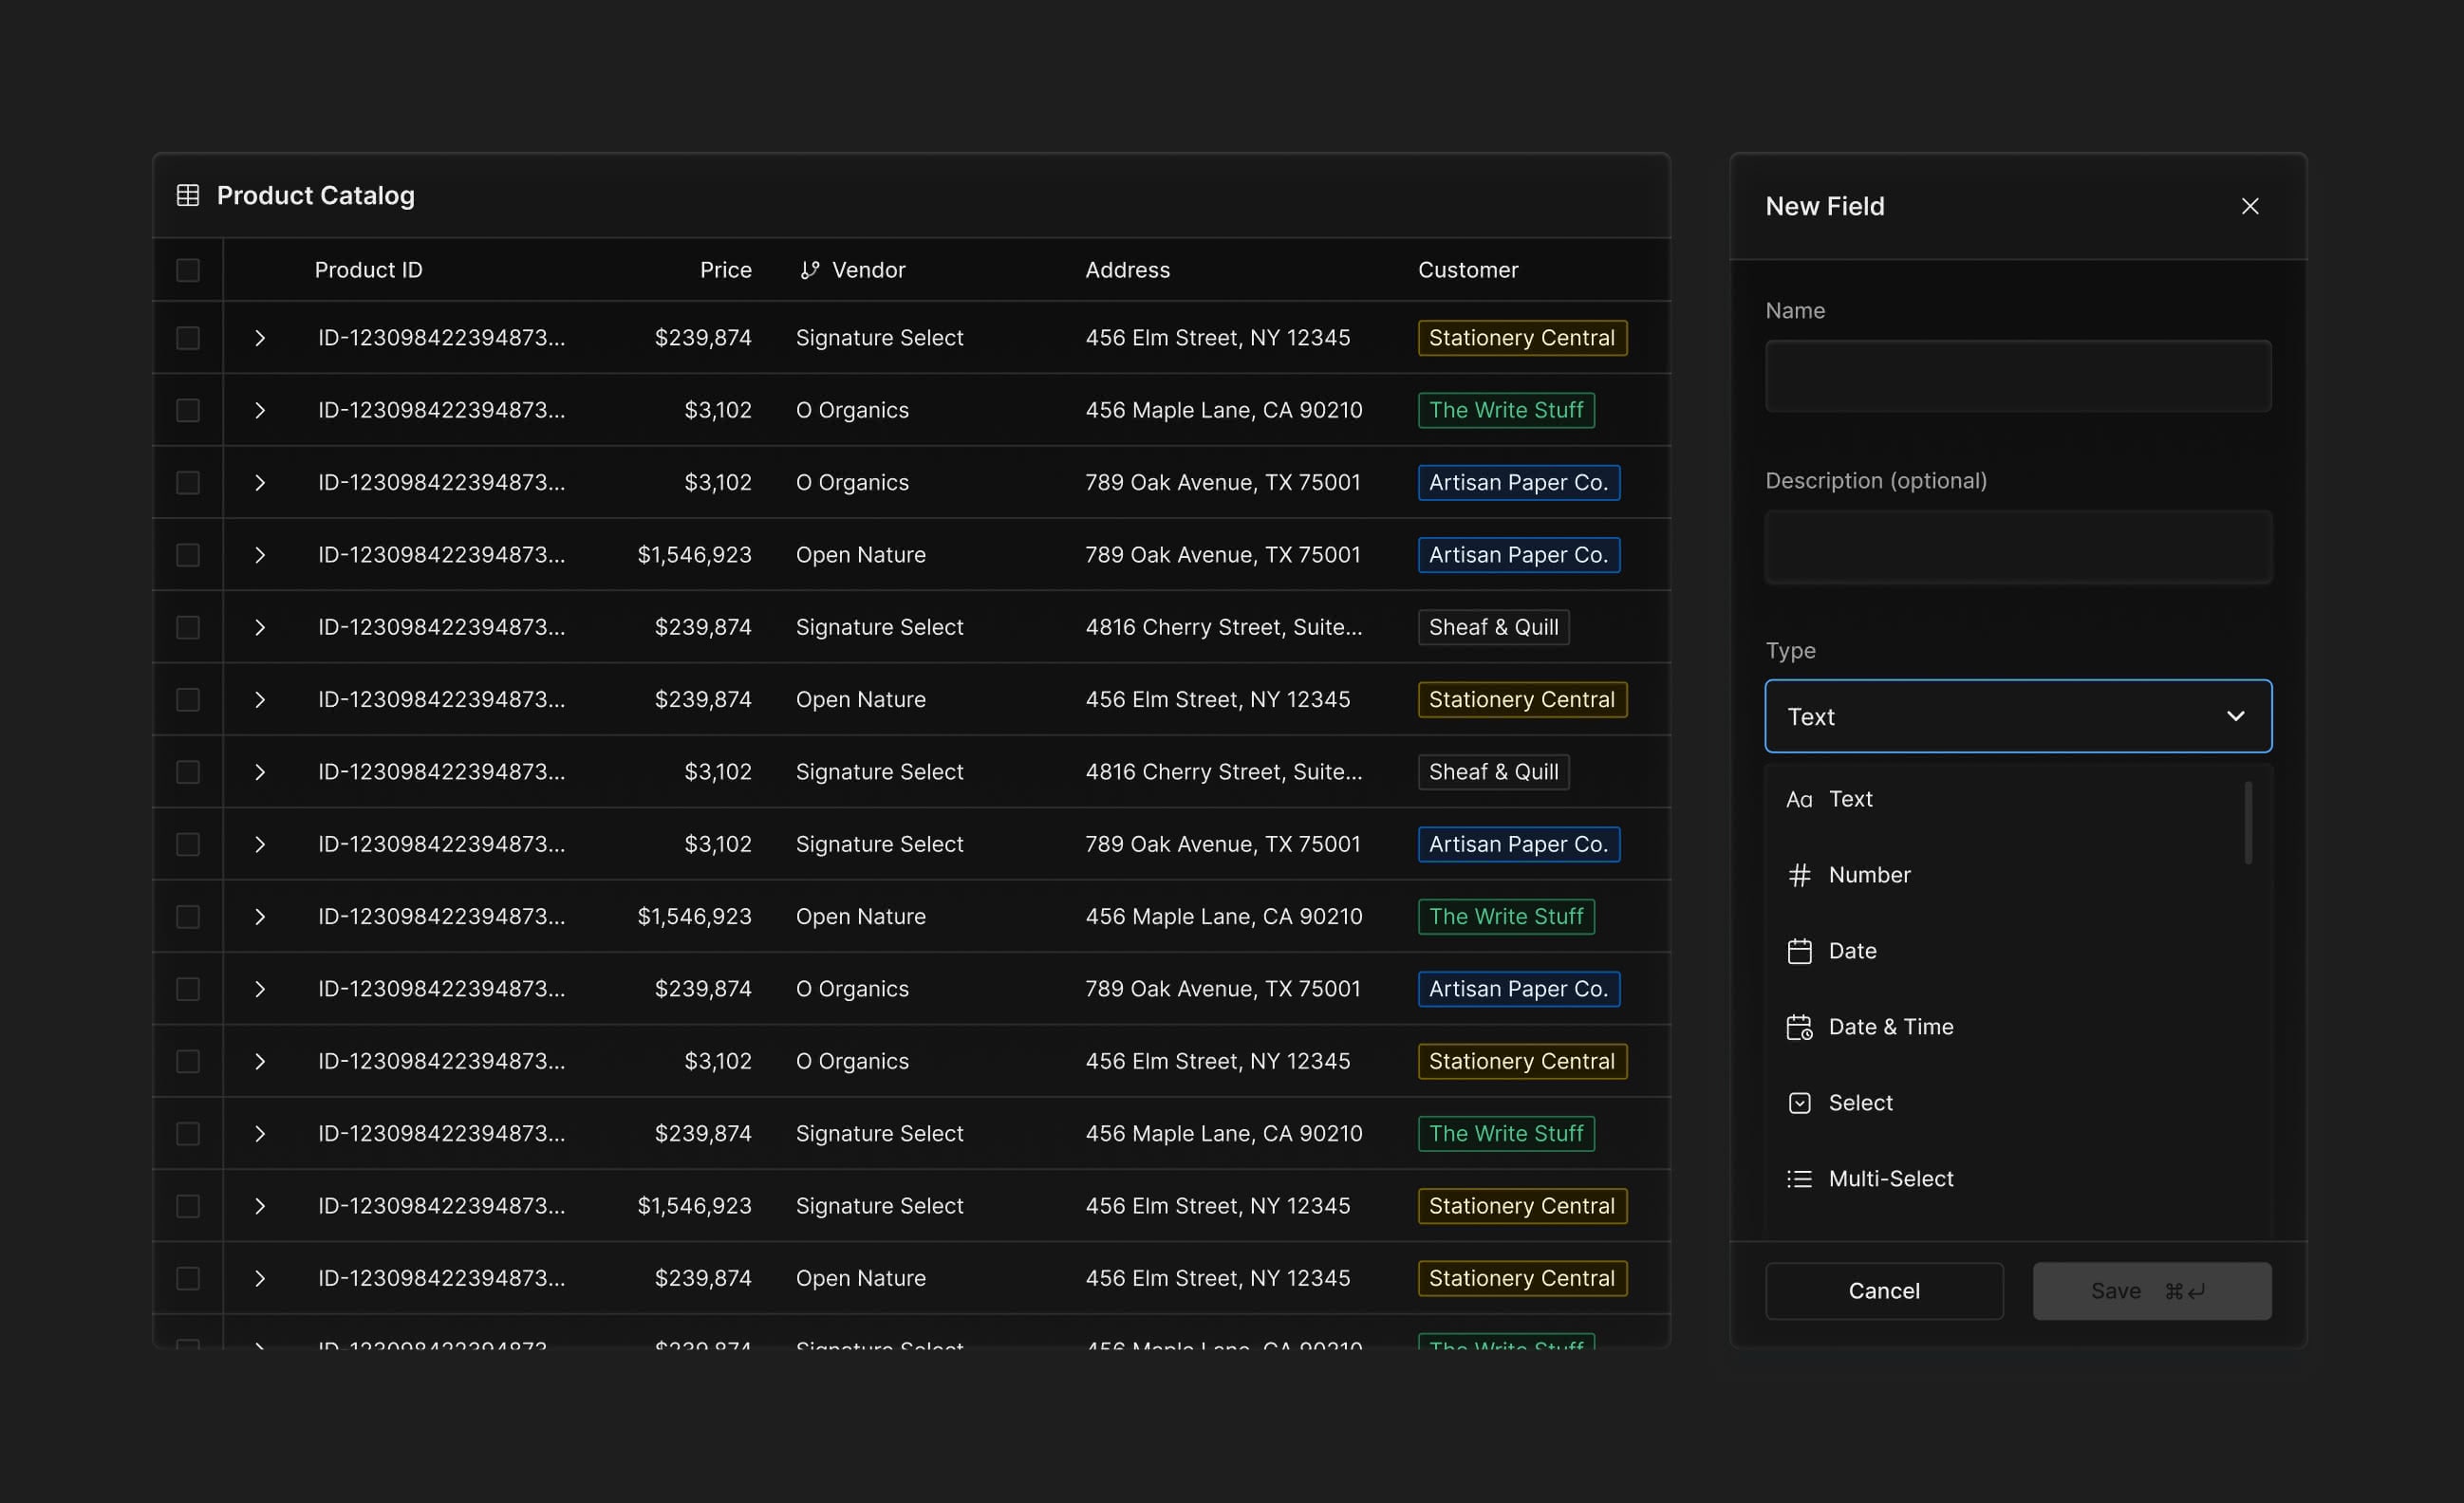The width and height of the screenshot is (2464, 1503).
Task: Choose the Date type with calendar icon
Action: click(x=1853, y=950)
